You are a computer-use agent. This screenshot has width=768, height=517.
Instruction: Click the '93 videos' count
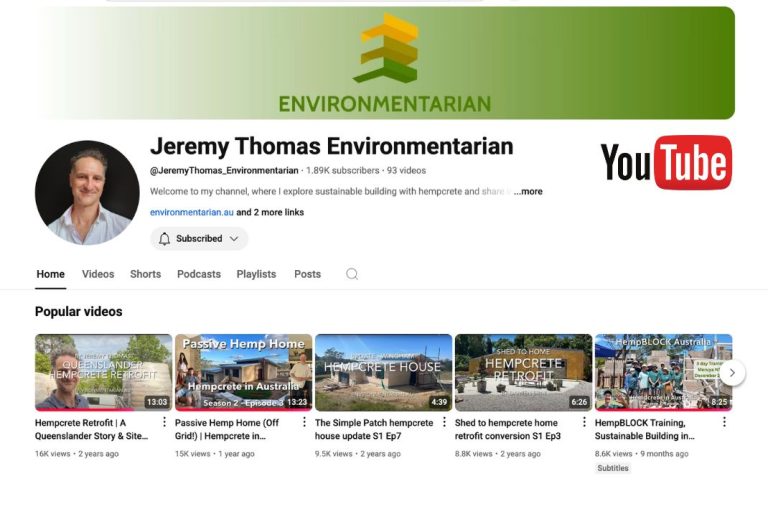[x=407, y=170]
